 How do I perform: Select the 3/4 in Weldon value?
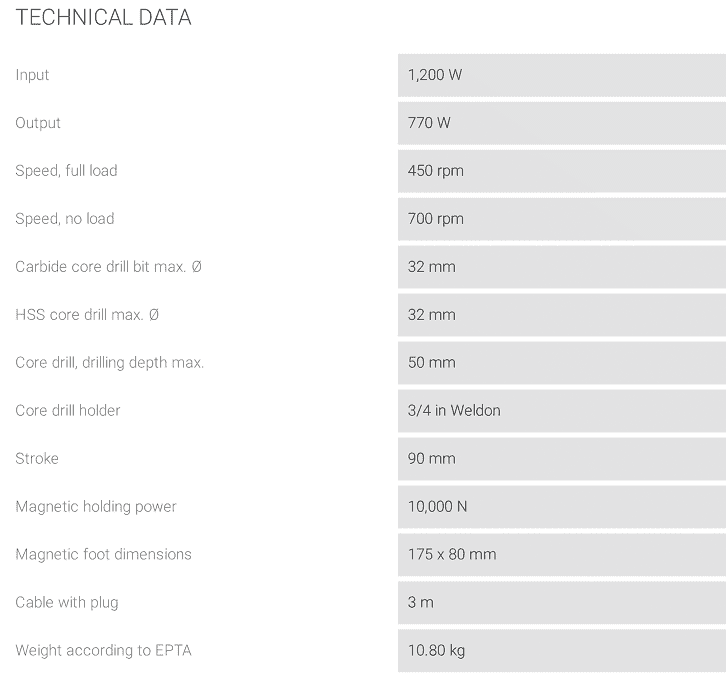454,411
